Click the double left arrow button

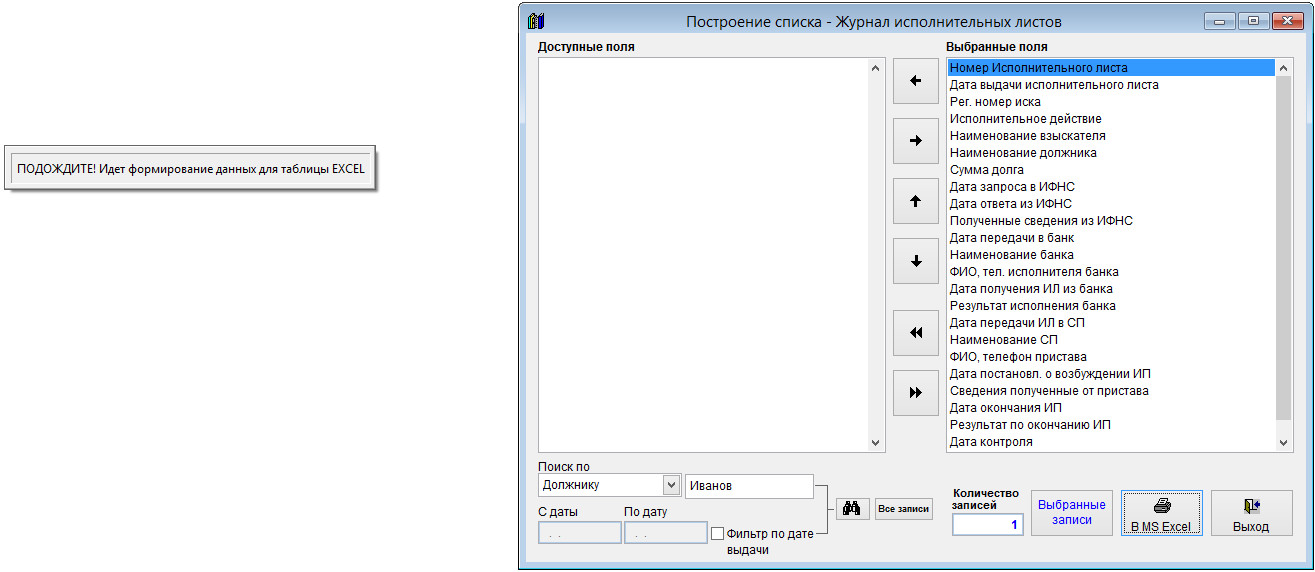coord(915,333)
